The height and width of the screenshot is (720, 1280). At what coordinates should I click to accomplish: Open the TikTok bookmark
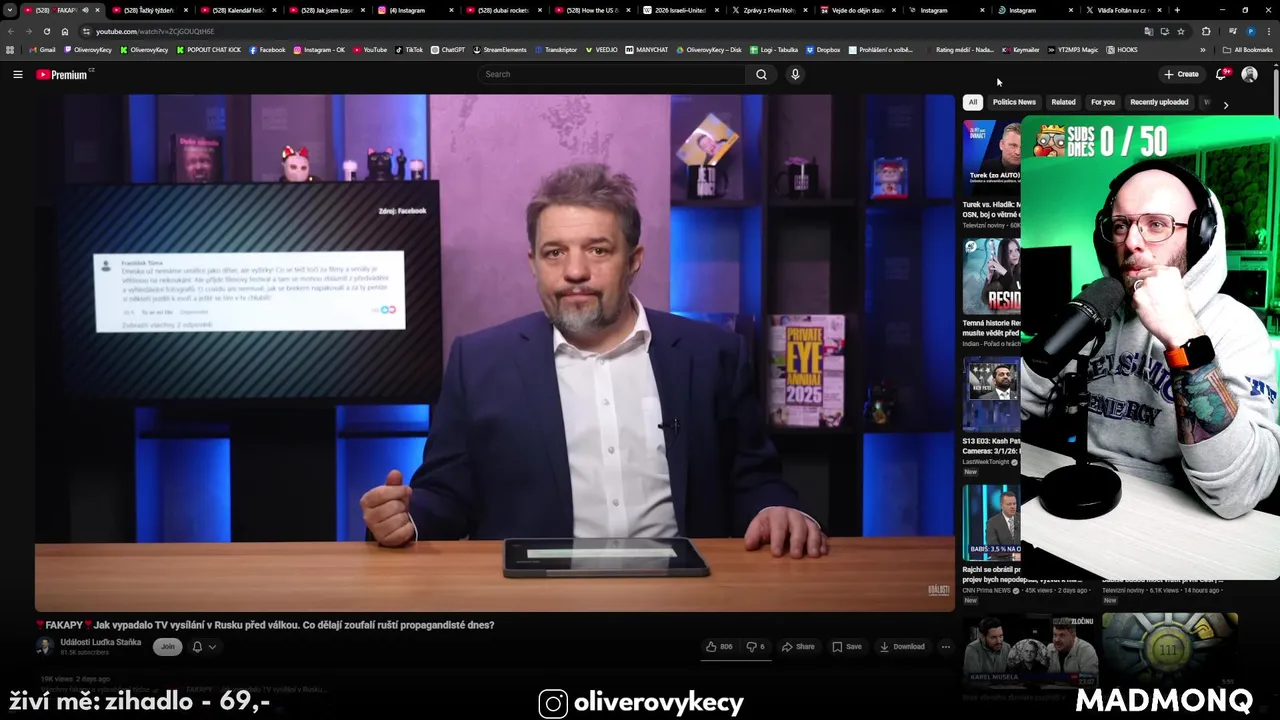tap(409, 50)
